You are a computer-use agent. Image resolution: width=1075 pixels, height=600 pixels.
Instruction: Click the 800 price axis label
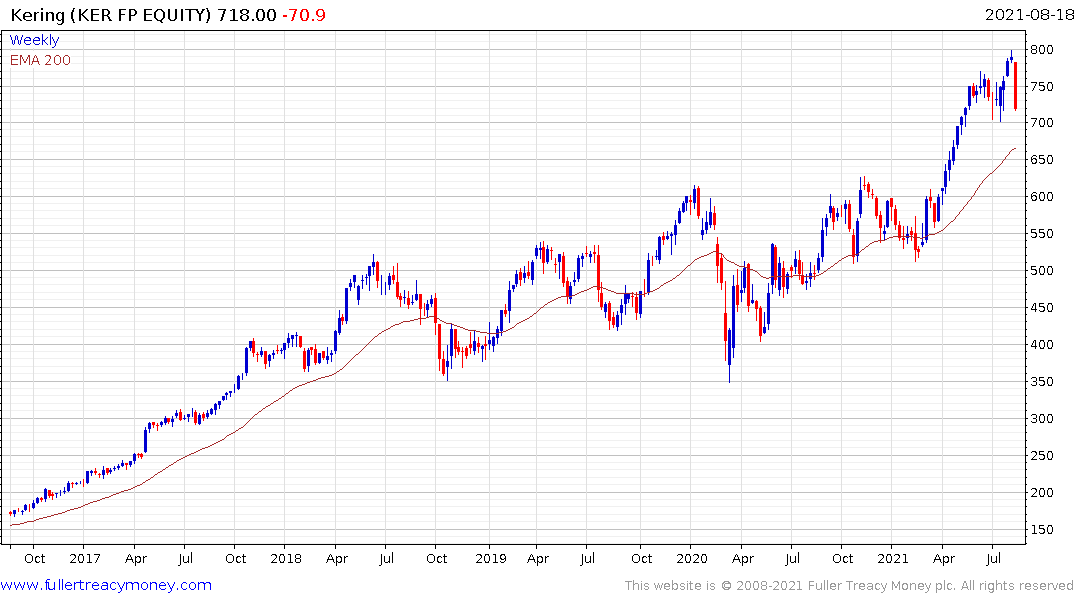click(1041, 49)
